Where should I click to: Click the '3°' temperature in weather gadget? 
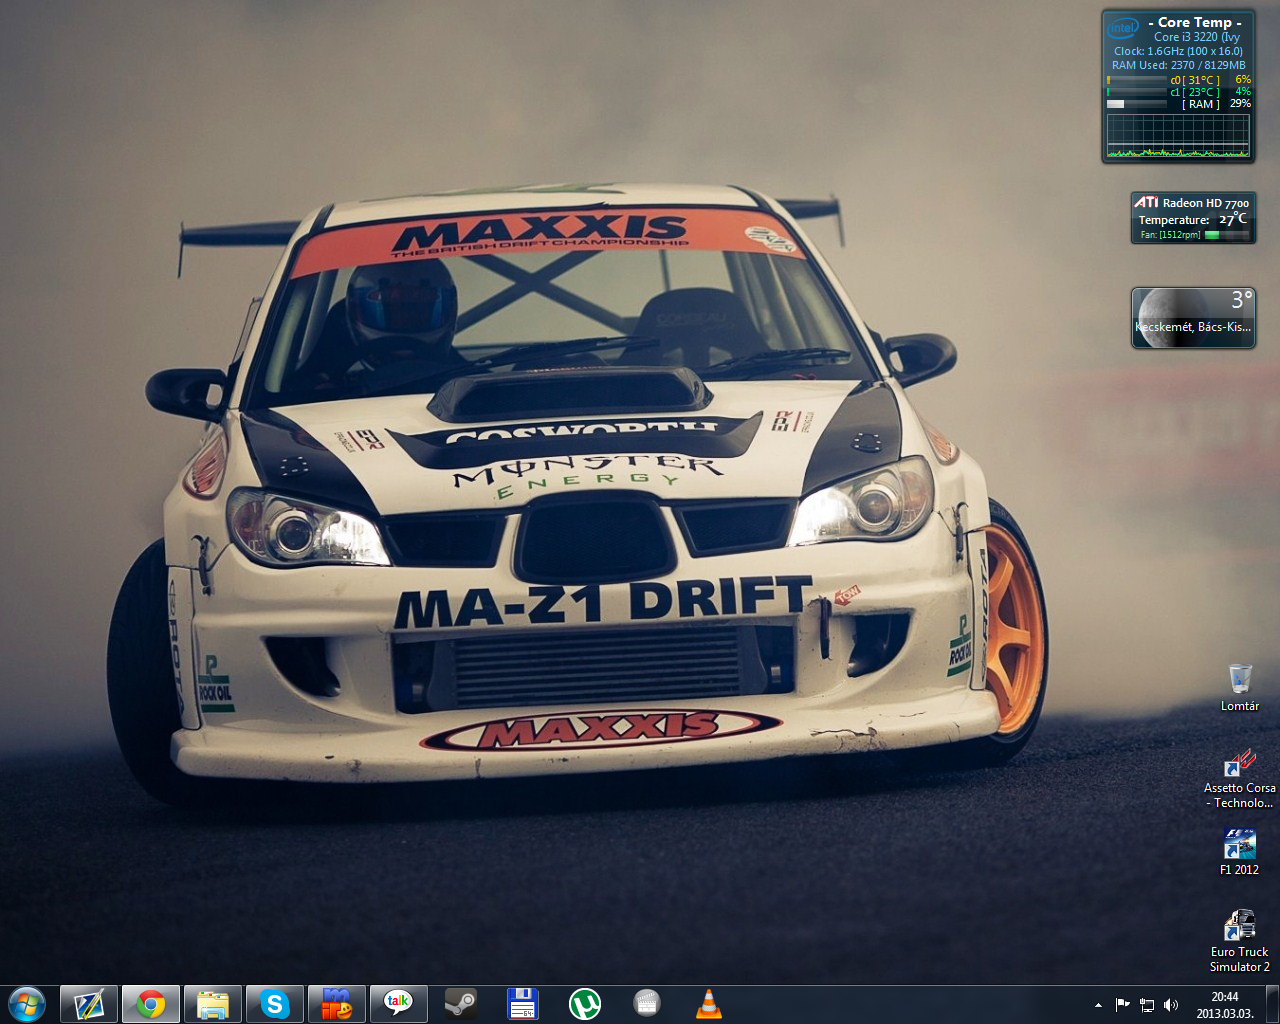point(1241,300)
